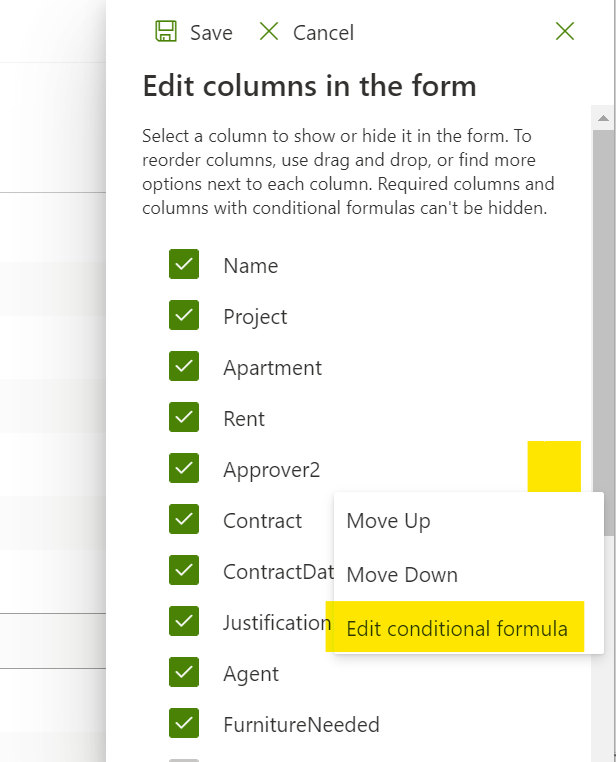Uncheck the Project column checkbox
Screen dimensions: 616x762
184,315
